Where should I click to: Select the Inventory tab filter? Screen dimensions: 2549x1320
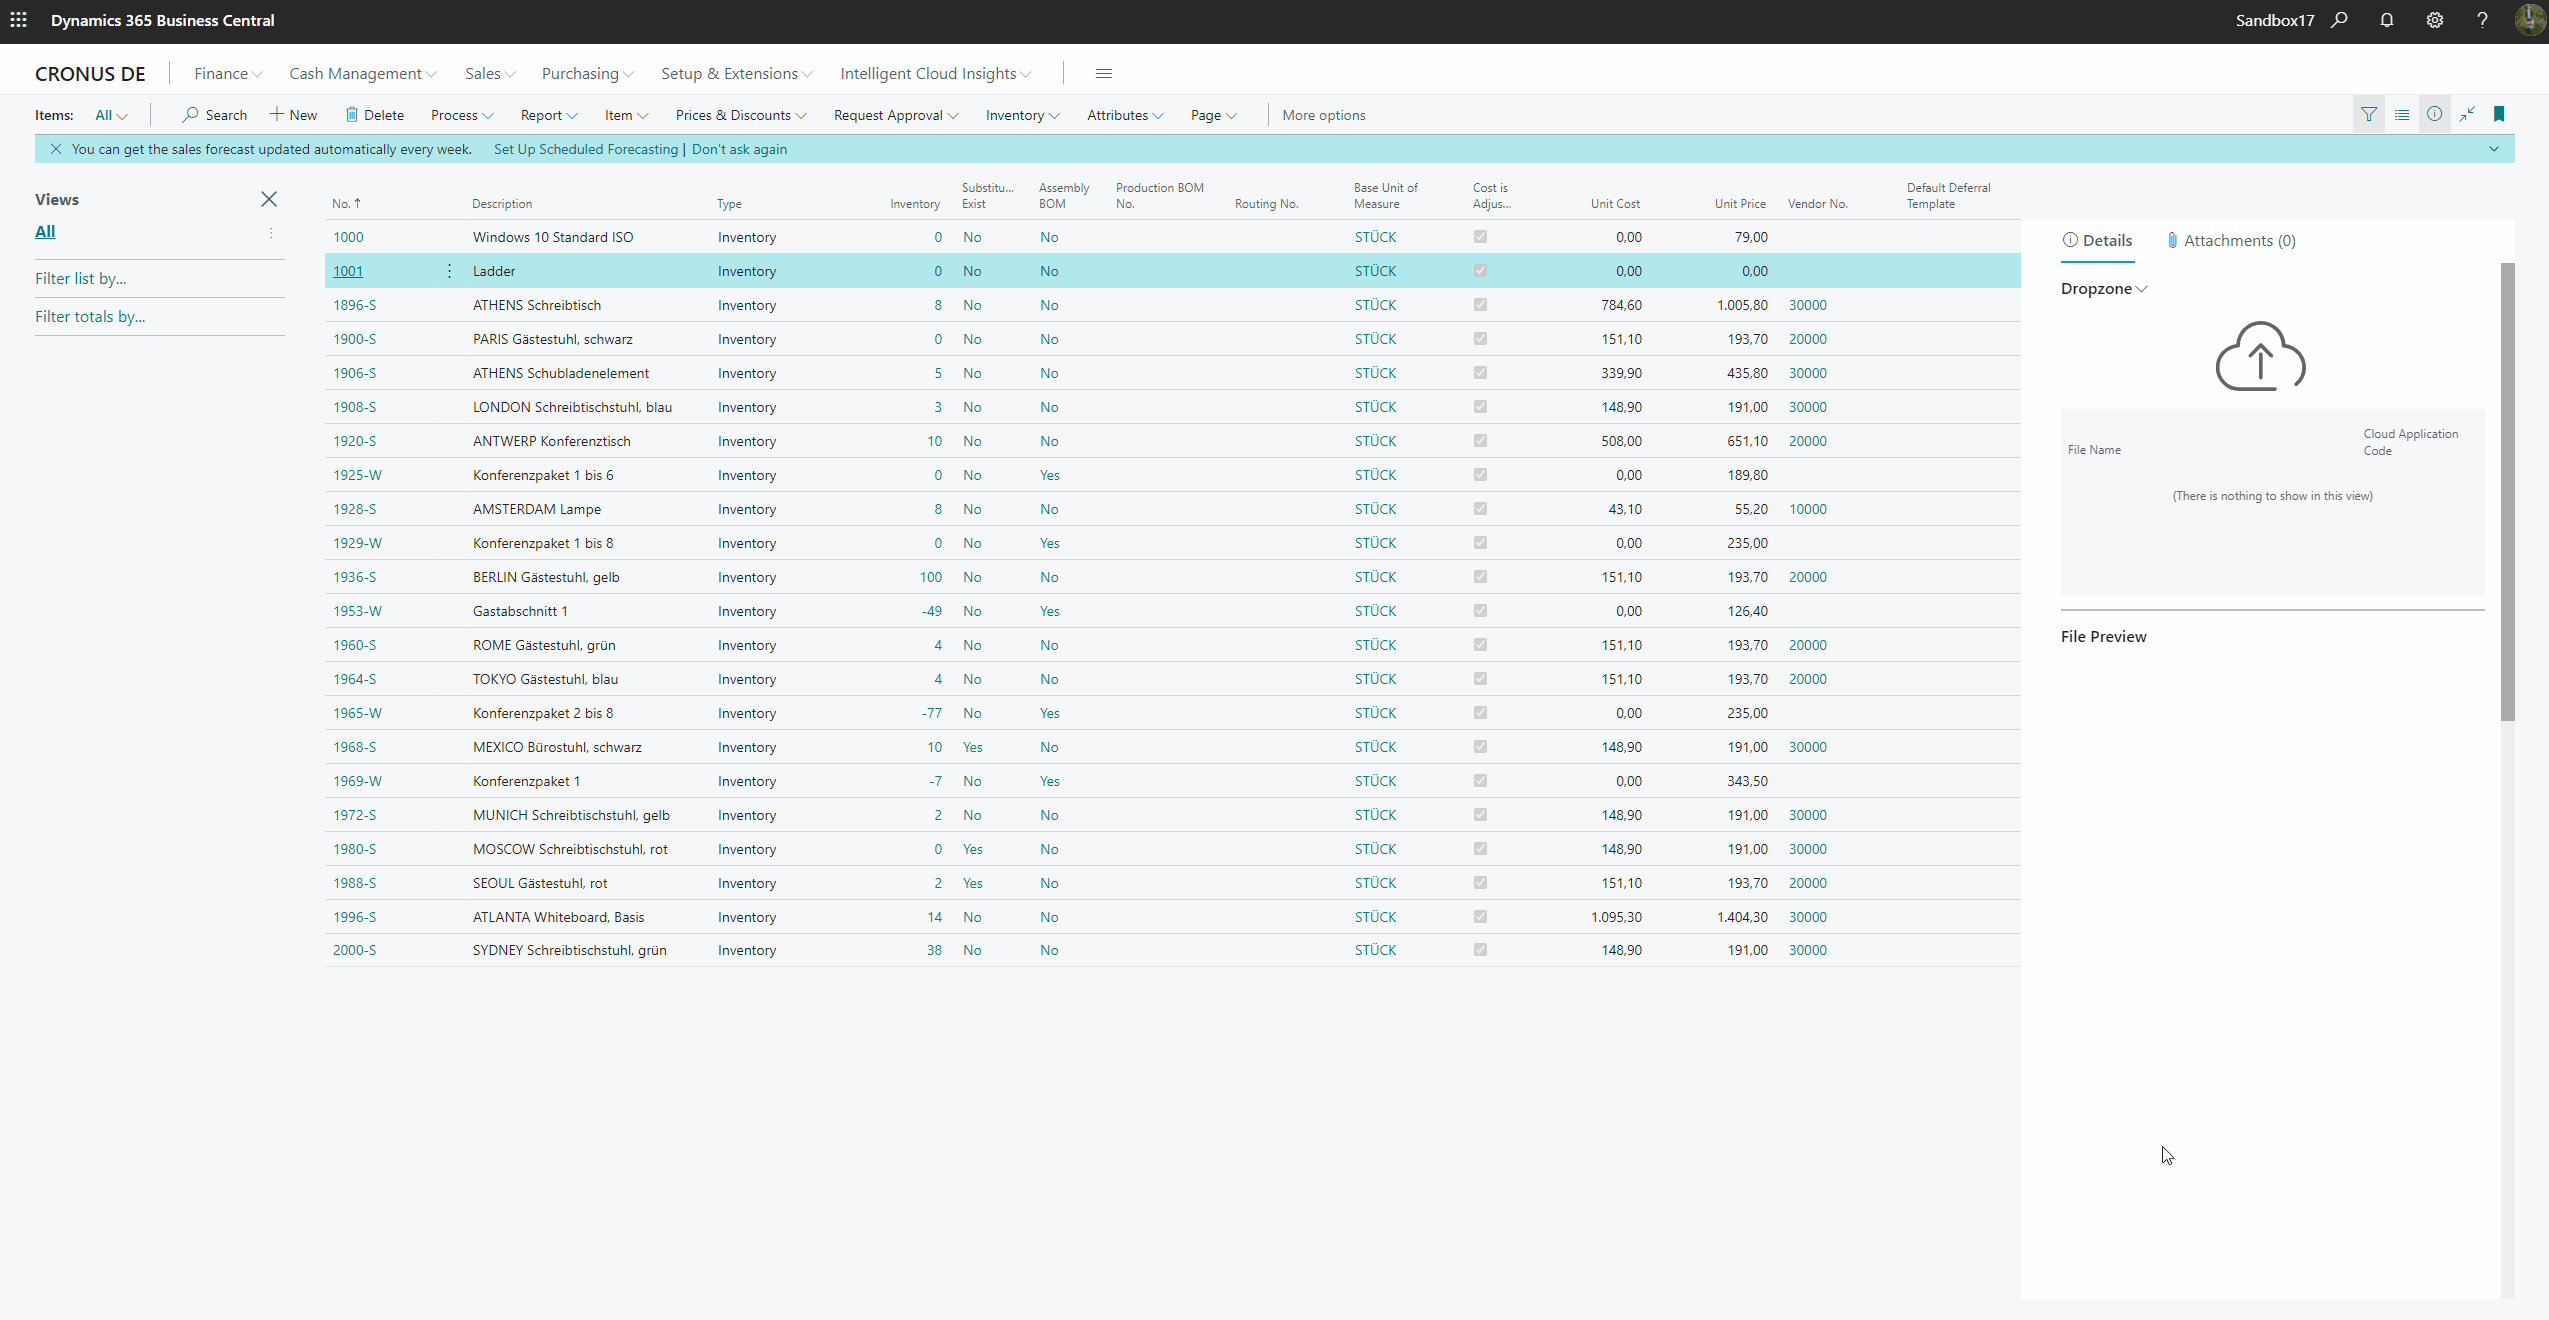[1015, 114]
